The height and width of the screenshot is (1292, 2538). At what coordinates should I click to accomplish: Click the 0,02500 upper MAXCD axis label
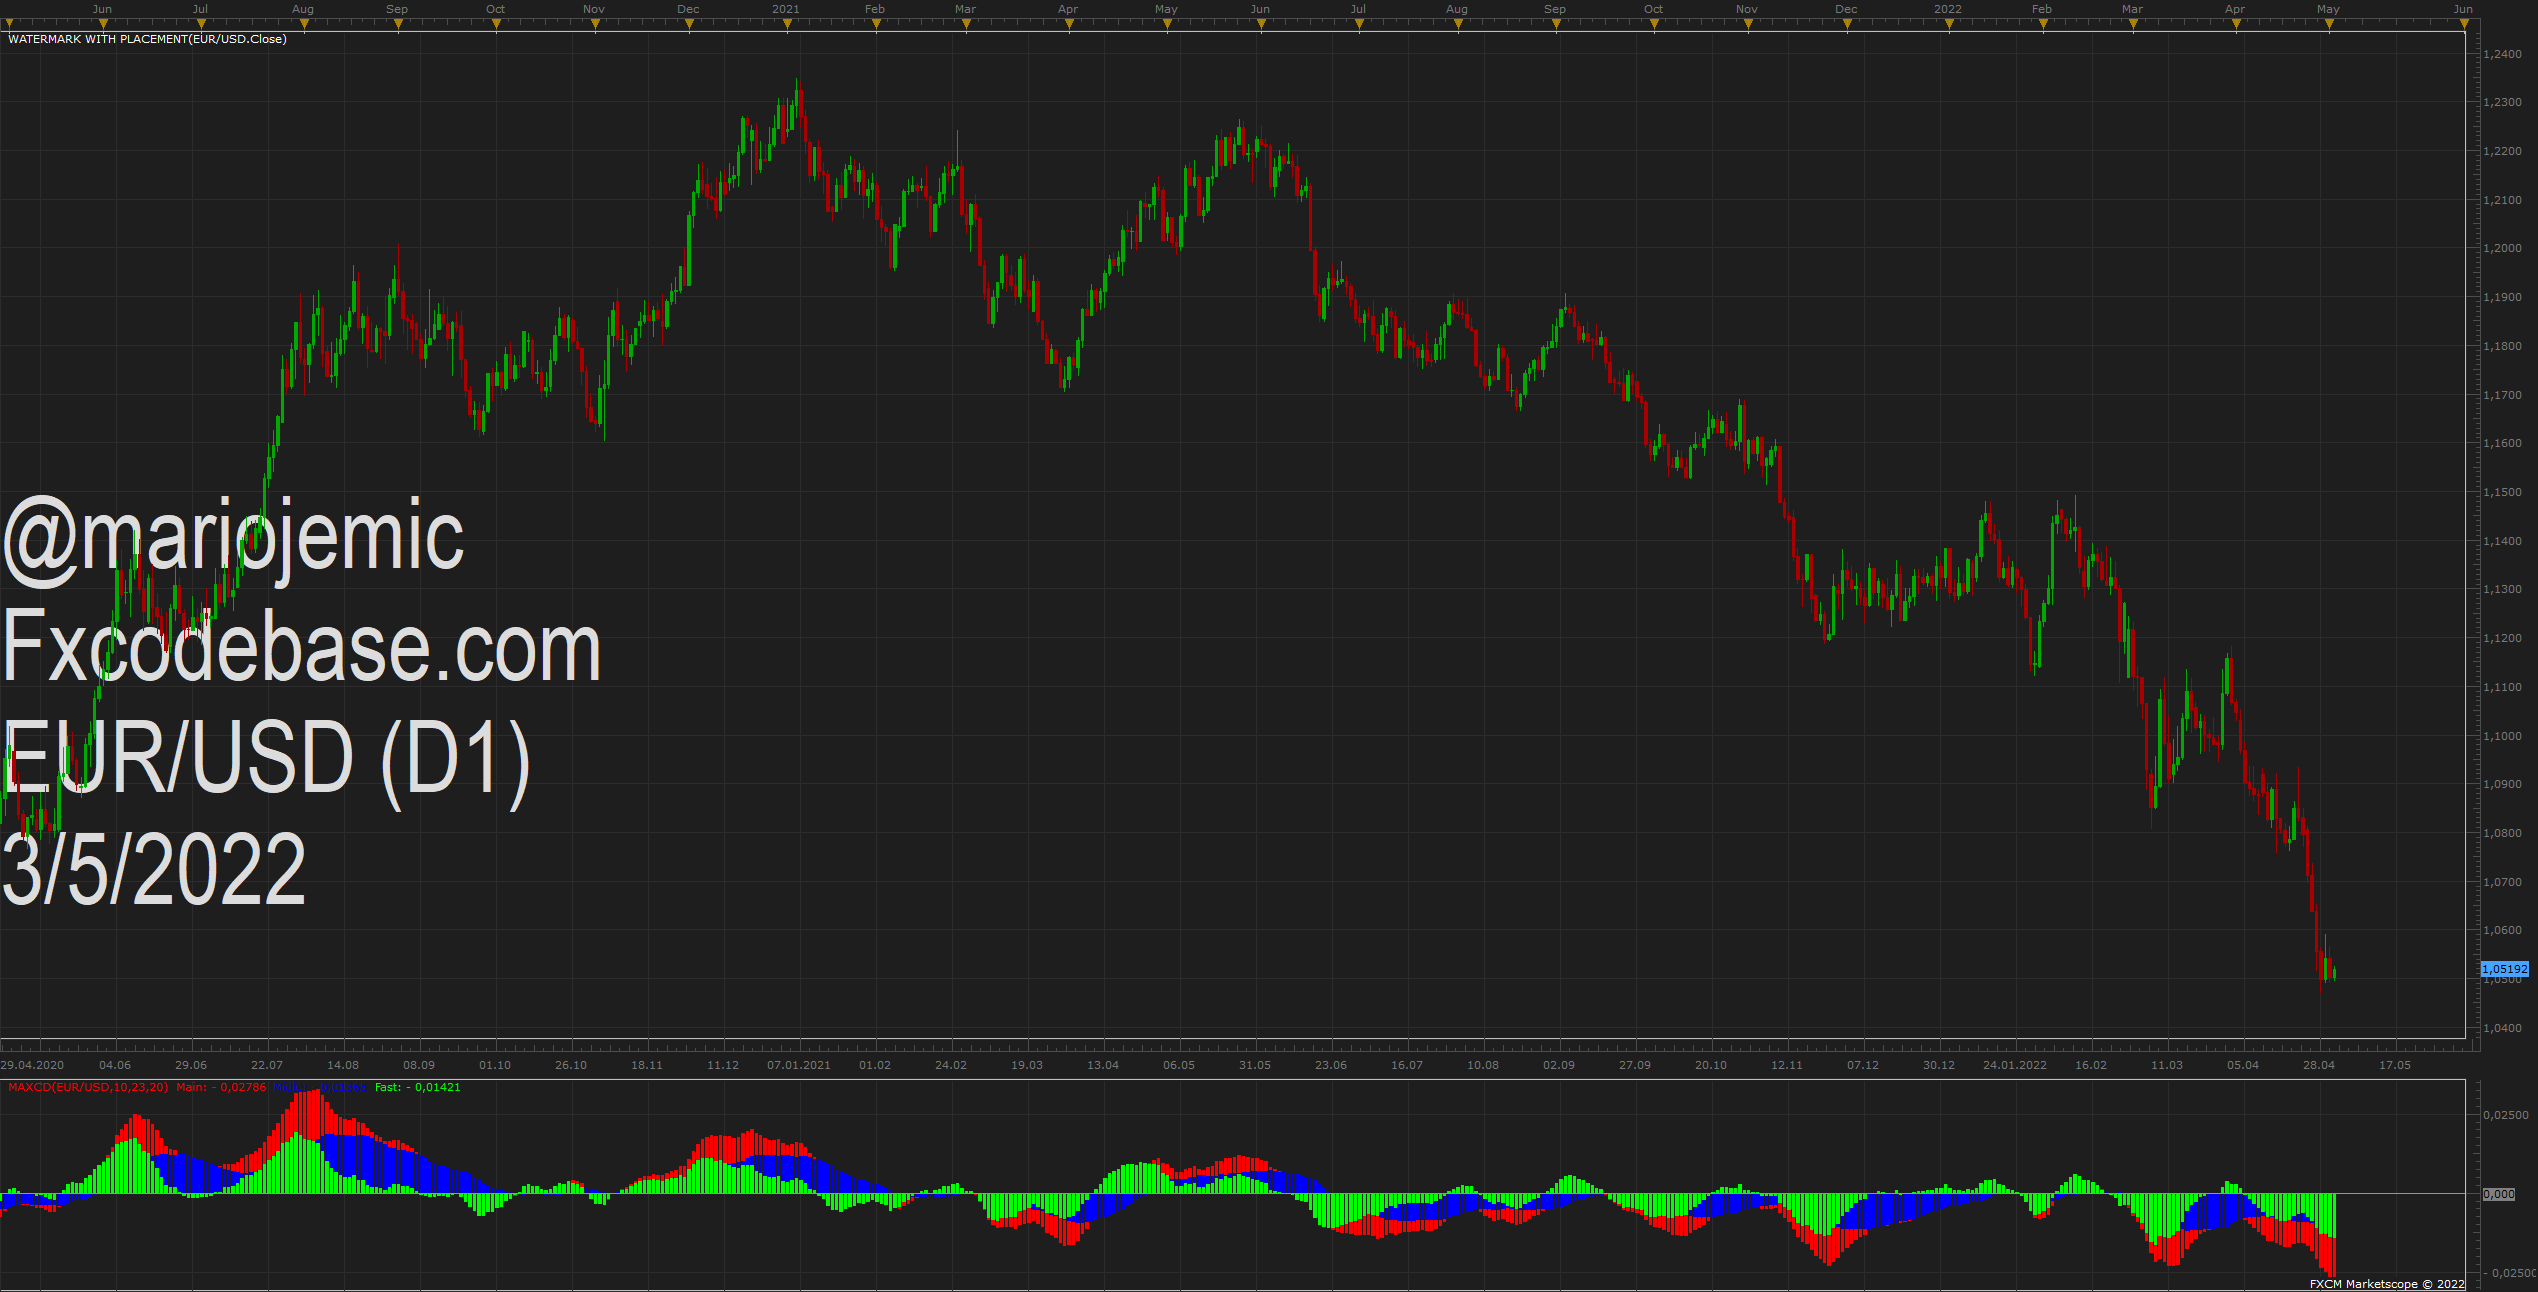point(2507,1115)
